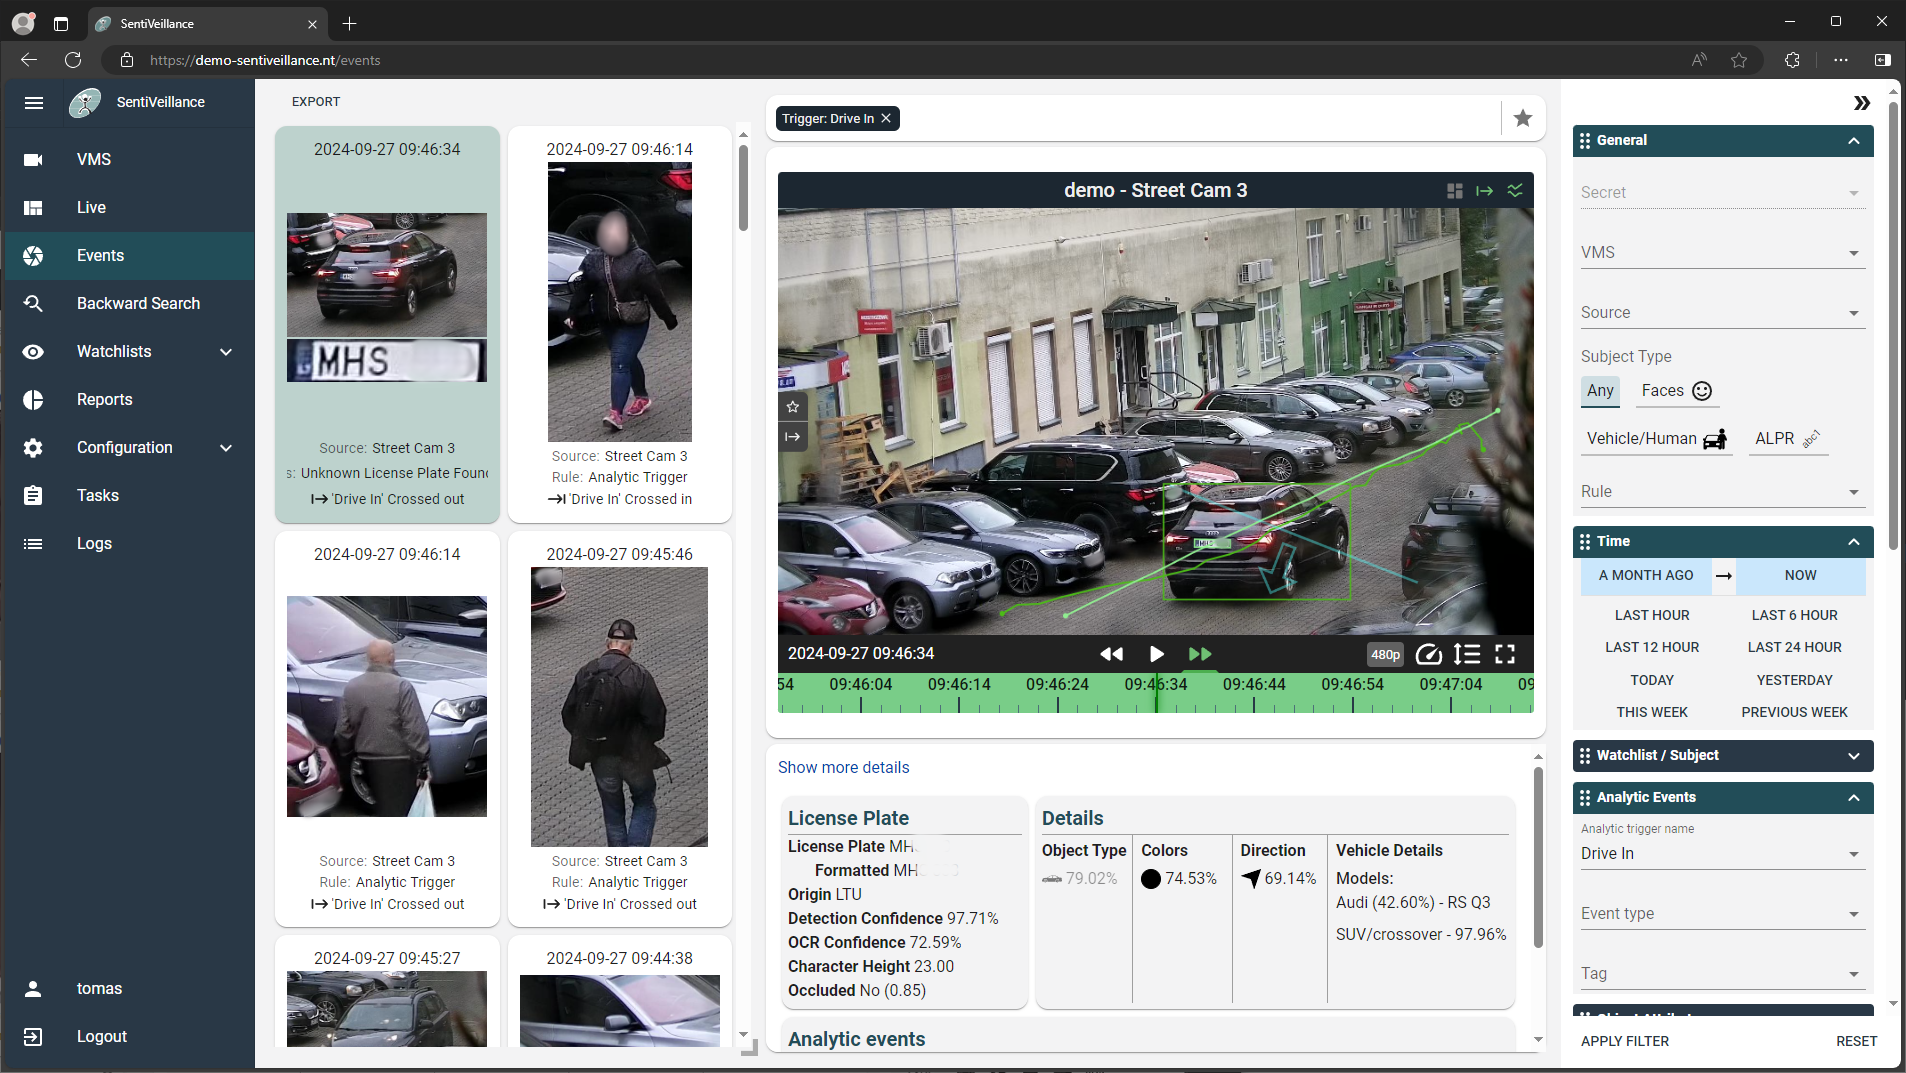This screenshot has height=1073, width=1906.
Task: Go to the Tasks page
Action: (128, 495)
